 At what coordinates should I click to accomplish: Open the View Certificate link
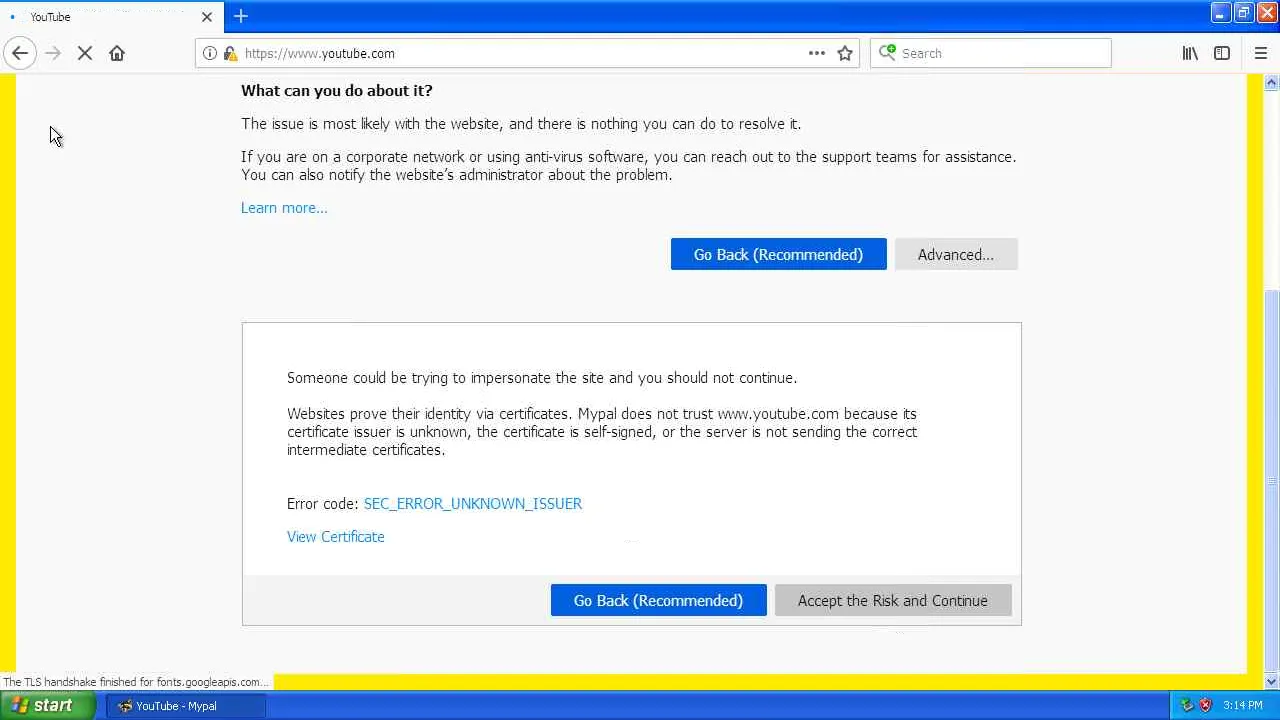click(336, 537)
